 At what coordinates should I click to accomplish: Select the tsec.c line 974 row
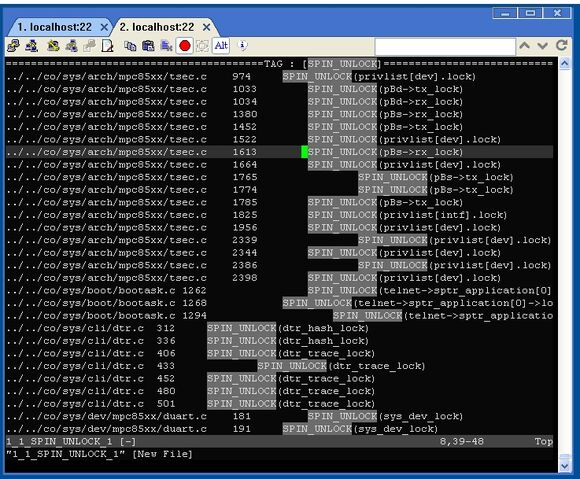click(279, 77)
